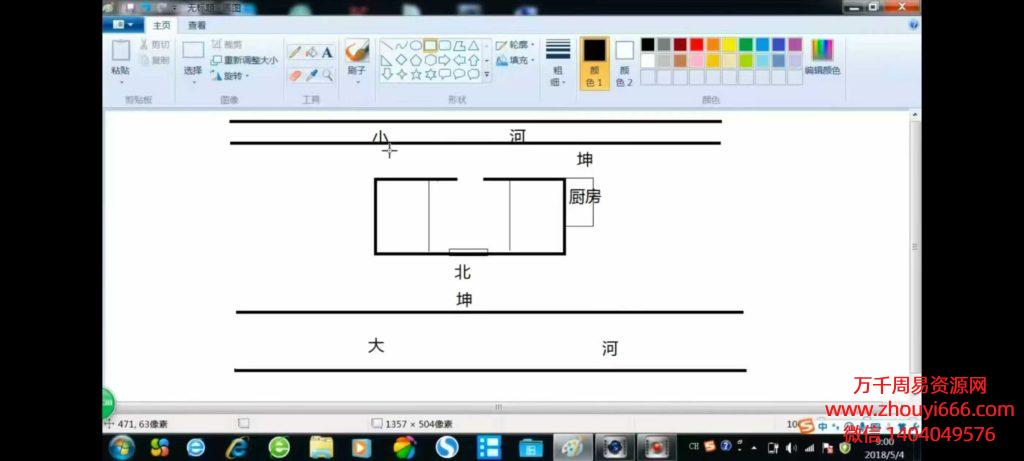Select the Pencil tool
The width and height of the screenshot is (1024, 461).
coord(295,52)
